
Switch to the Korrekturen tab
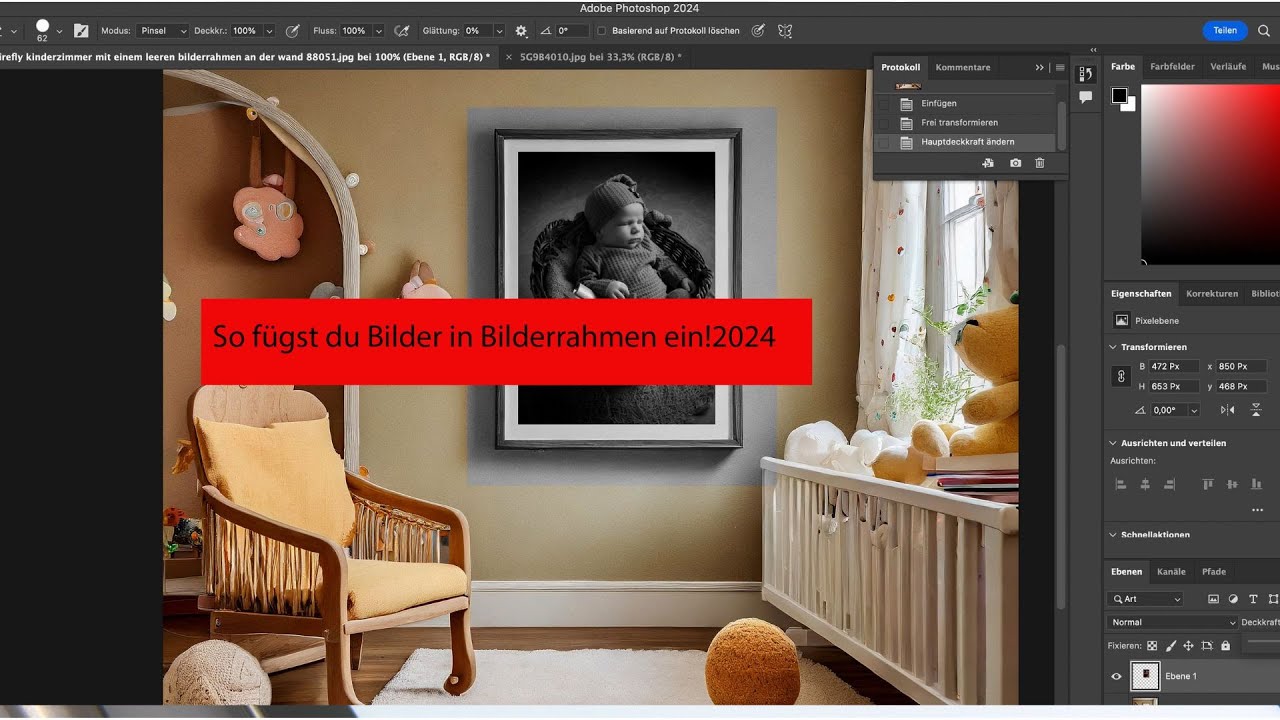click(x=1212, y=294)
